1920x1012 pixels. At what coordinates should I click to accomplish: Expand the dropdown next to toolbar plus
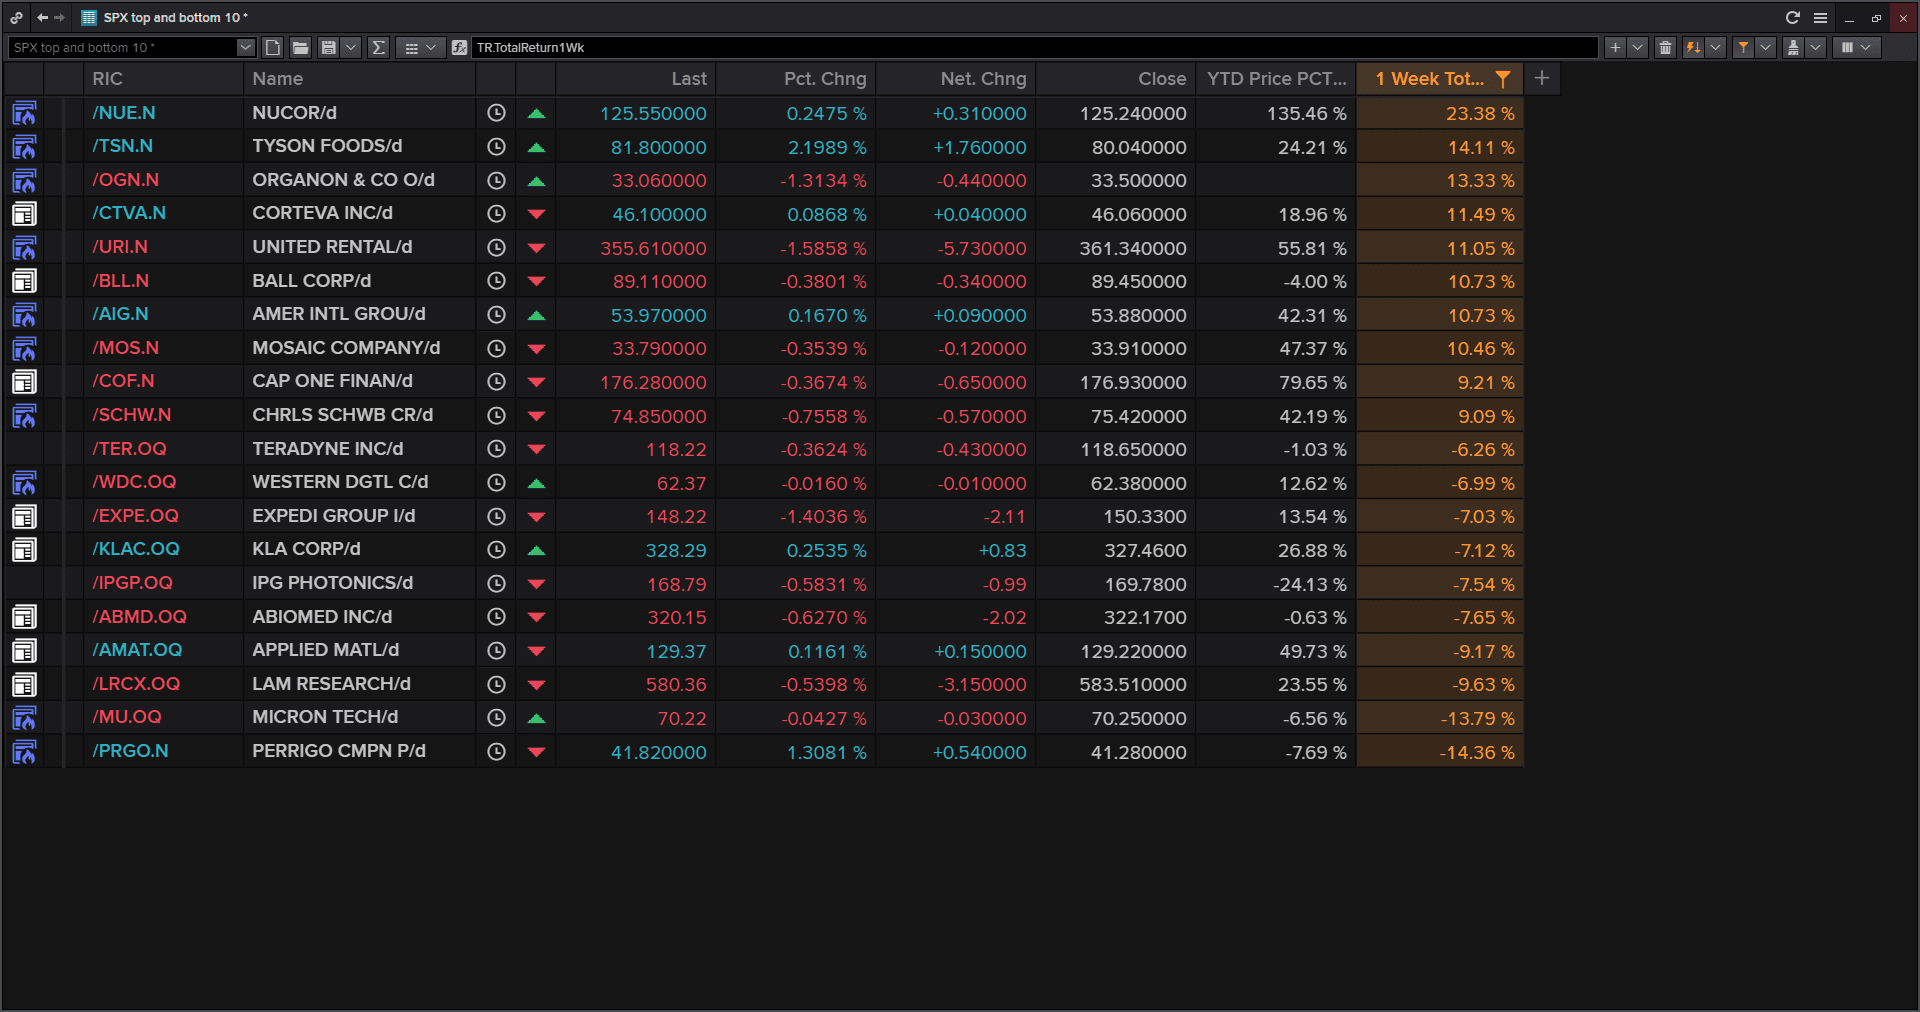pos(1637,47)
